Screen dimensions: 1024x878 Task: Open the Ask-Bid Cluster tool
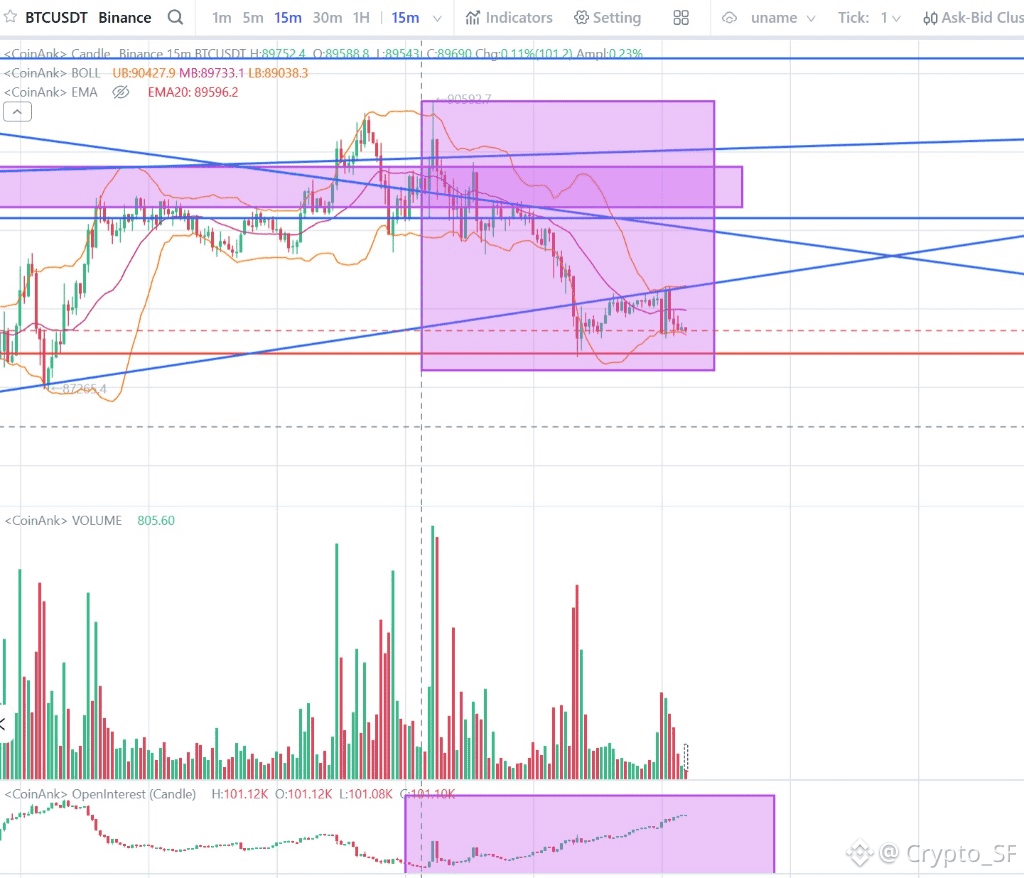pos(973,18)
